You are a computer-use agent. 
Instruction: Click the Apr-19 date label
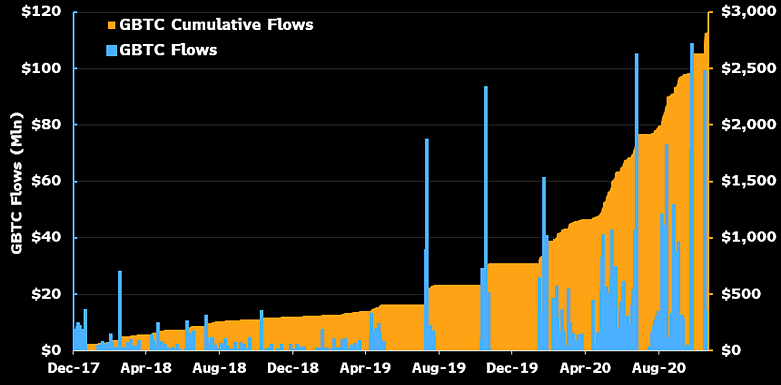pyautogui.click(x=366, y=369)
